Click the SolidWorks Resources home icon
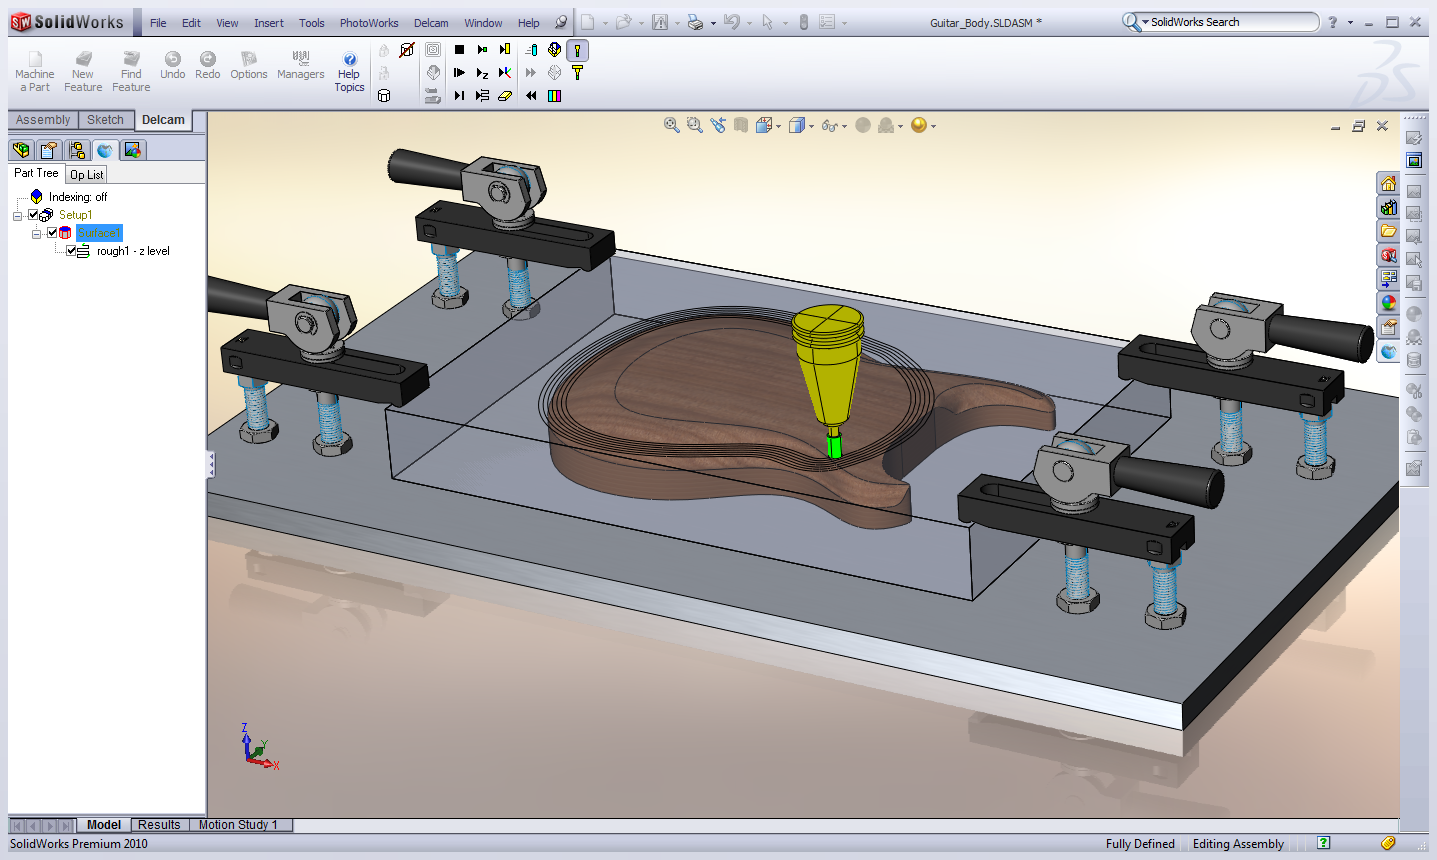The height and width of the screenshot is (860, 1437). tap(1388, 183)
